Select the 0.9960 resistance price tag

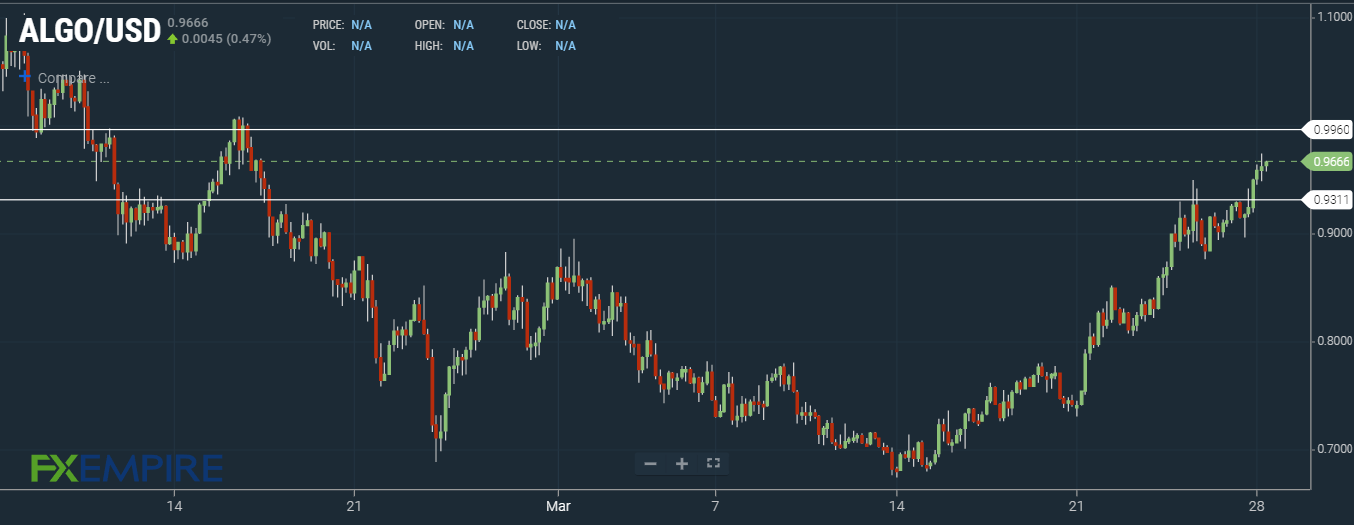tap(1329, 129)
